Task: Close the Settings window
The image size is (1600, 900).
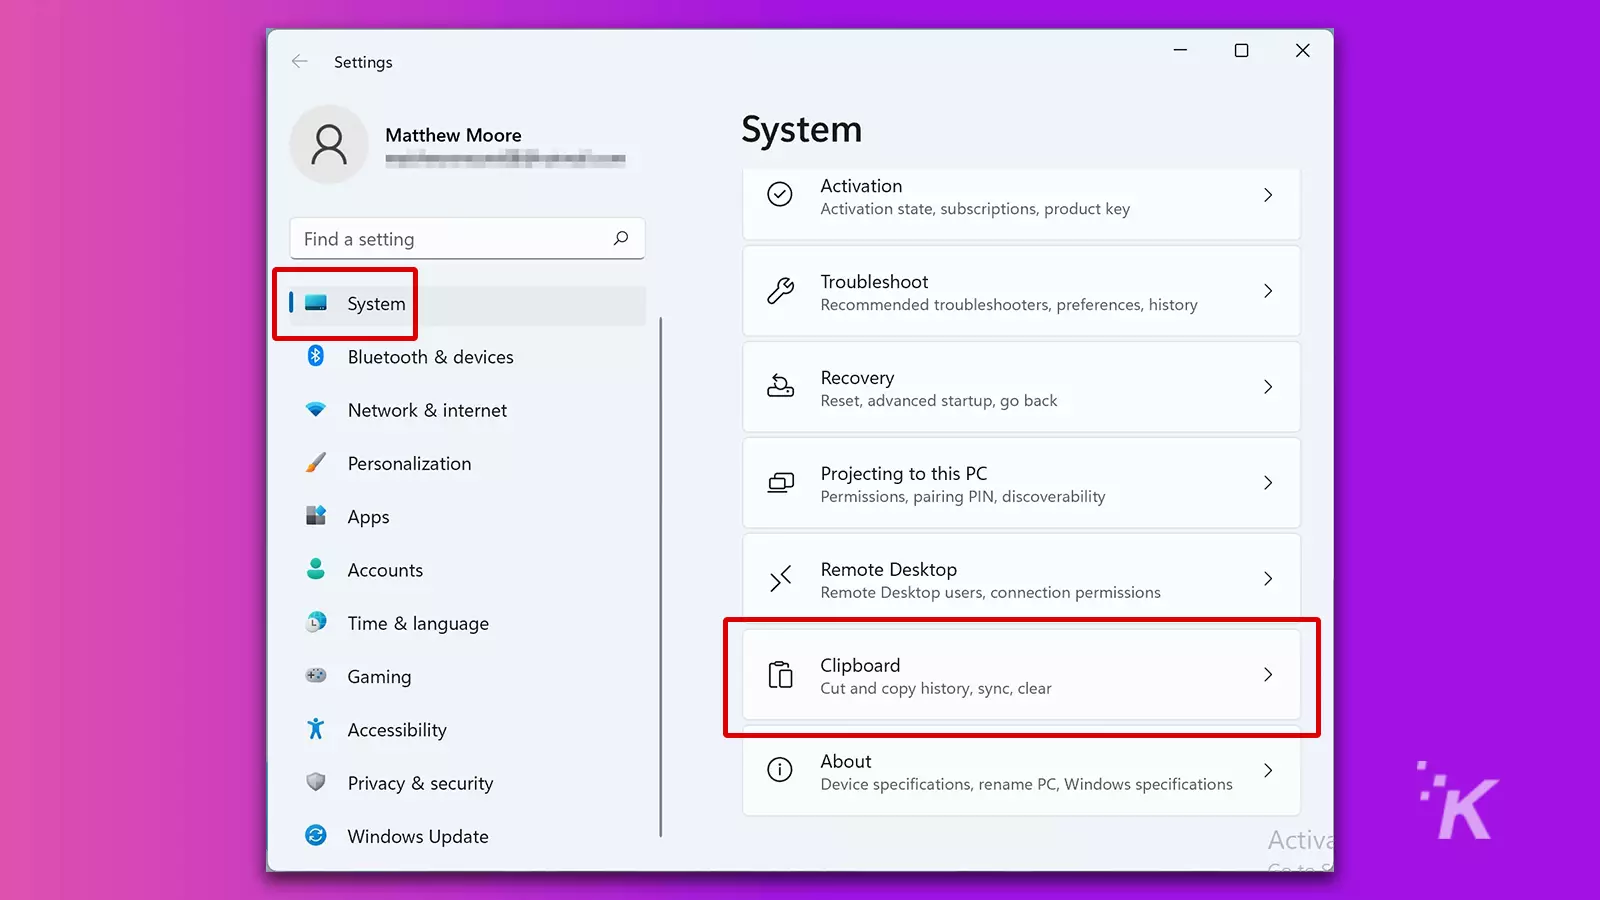Action: [1302, 50]
